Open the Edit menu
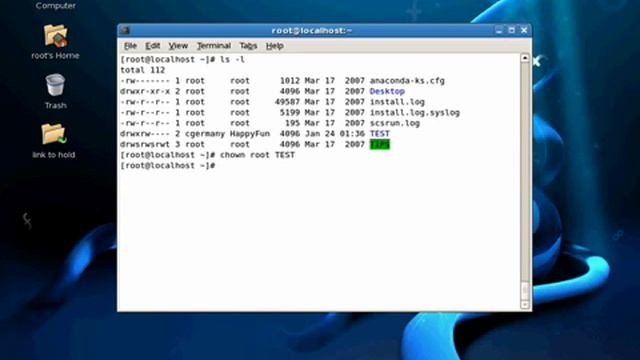The height and width of the screenshot is (360, 640). 153,46
